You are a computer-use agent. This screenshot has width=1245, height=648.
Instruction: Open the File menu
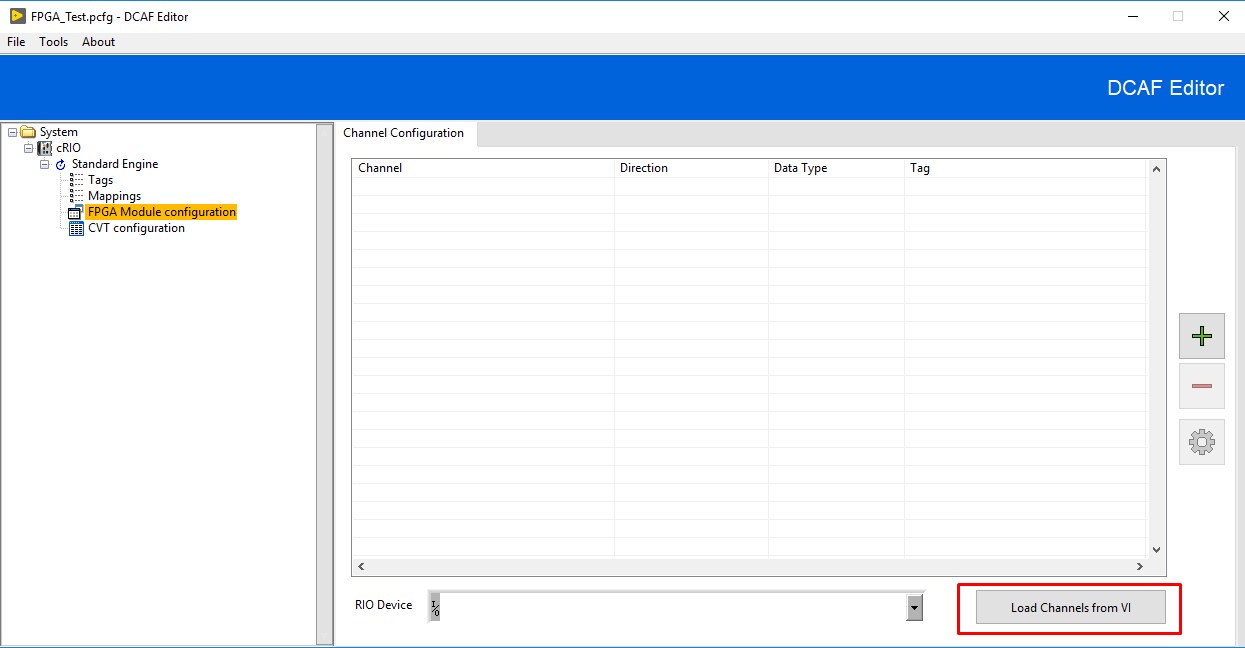(16, 42)
